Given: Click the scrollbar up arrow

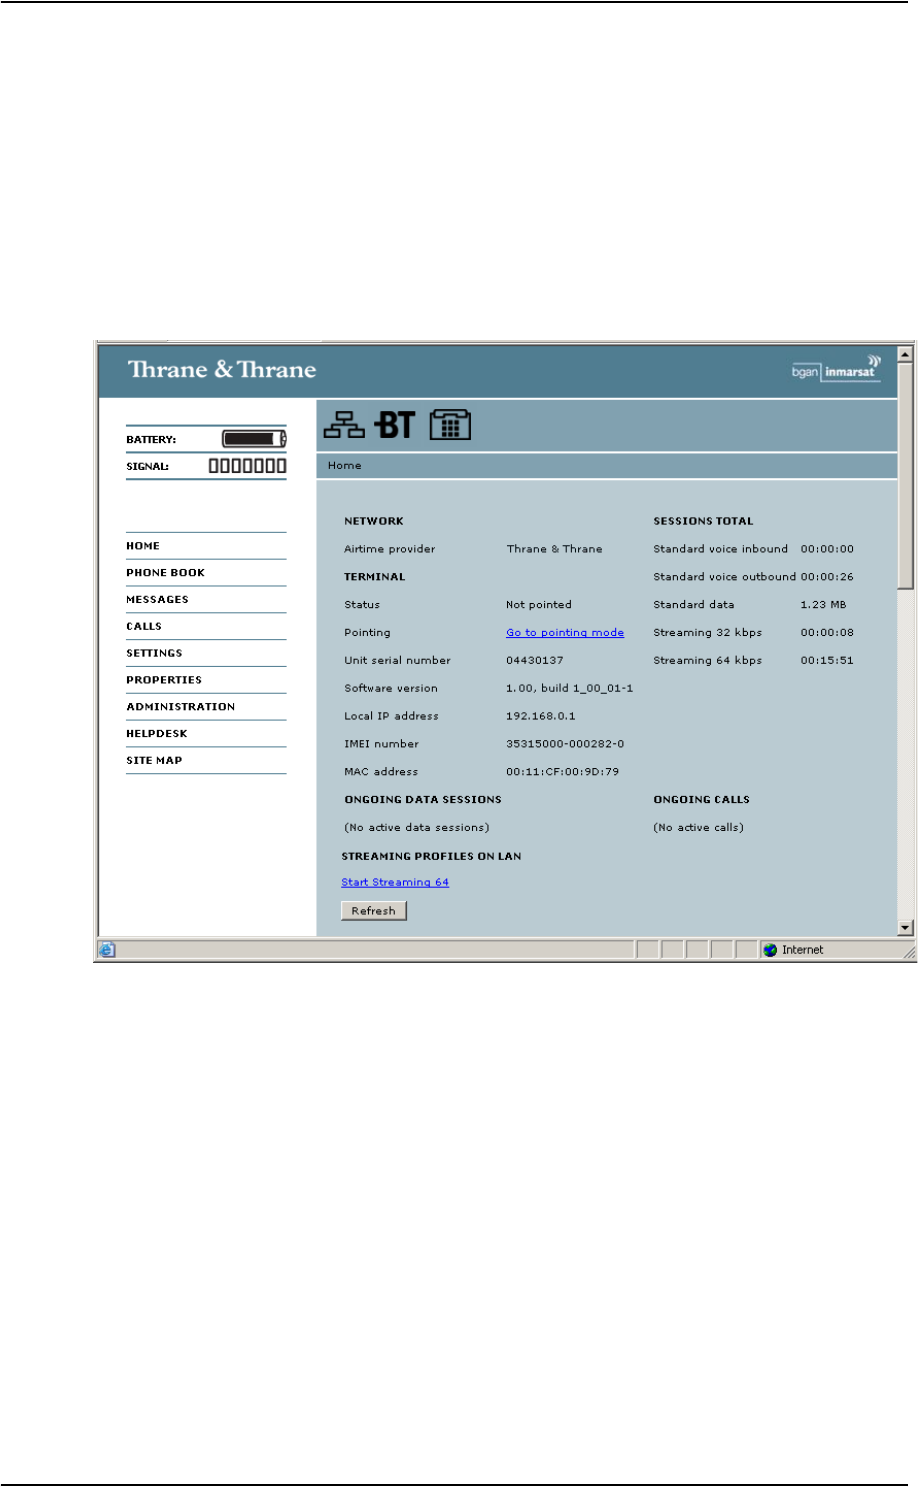Looking at the screenshot, I should (906, 355).
